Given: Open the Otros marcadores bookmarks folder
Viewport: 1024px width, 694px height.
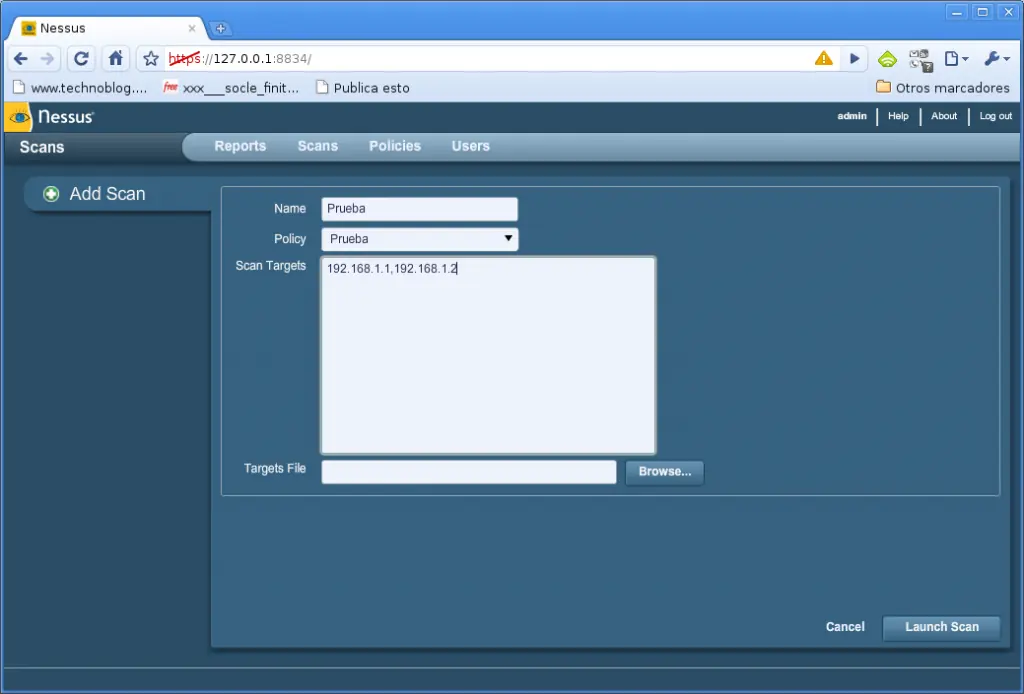Looking at the screenshot, I should coord(943,87).
